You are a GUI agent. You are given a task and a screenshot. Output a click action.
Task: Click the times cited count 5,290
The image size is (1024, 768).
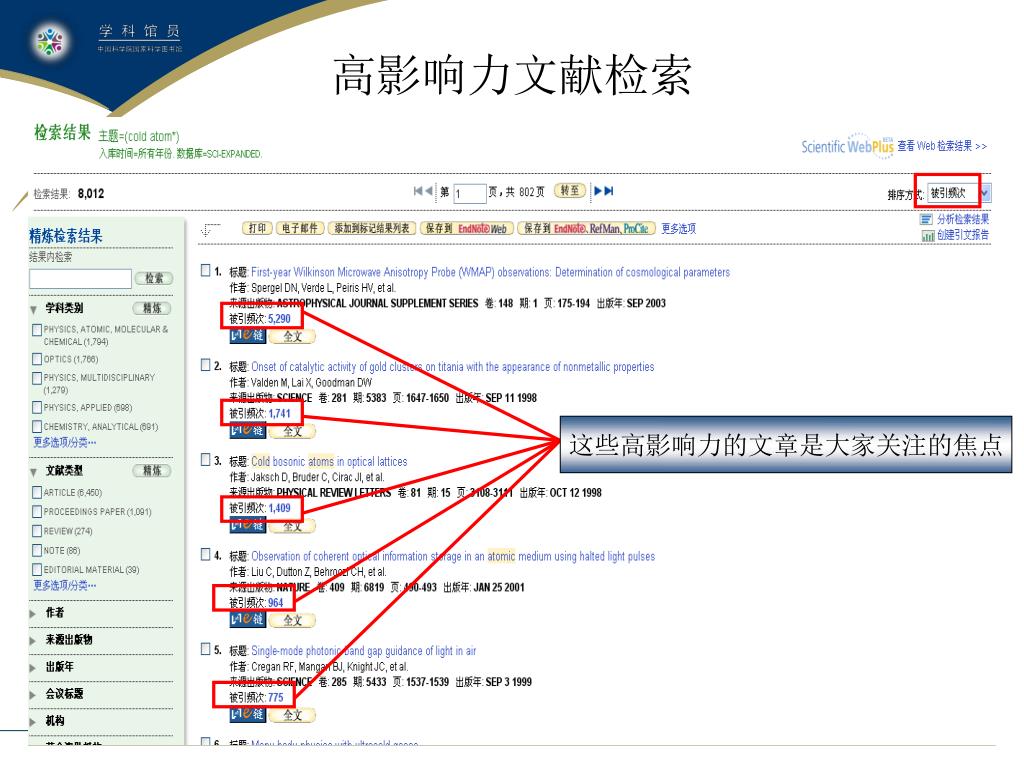(280, 319)
